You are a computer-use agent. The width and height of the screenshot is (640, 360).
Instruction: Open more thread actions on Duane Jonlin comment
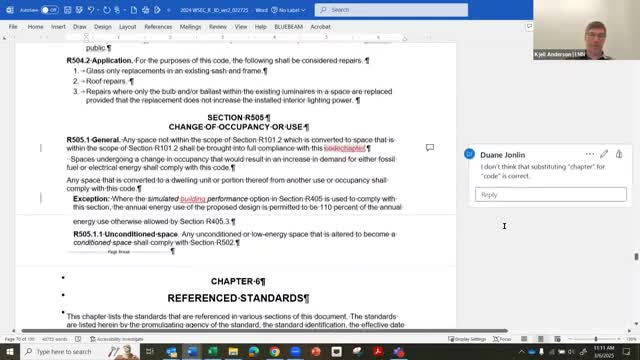point(590,154)
